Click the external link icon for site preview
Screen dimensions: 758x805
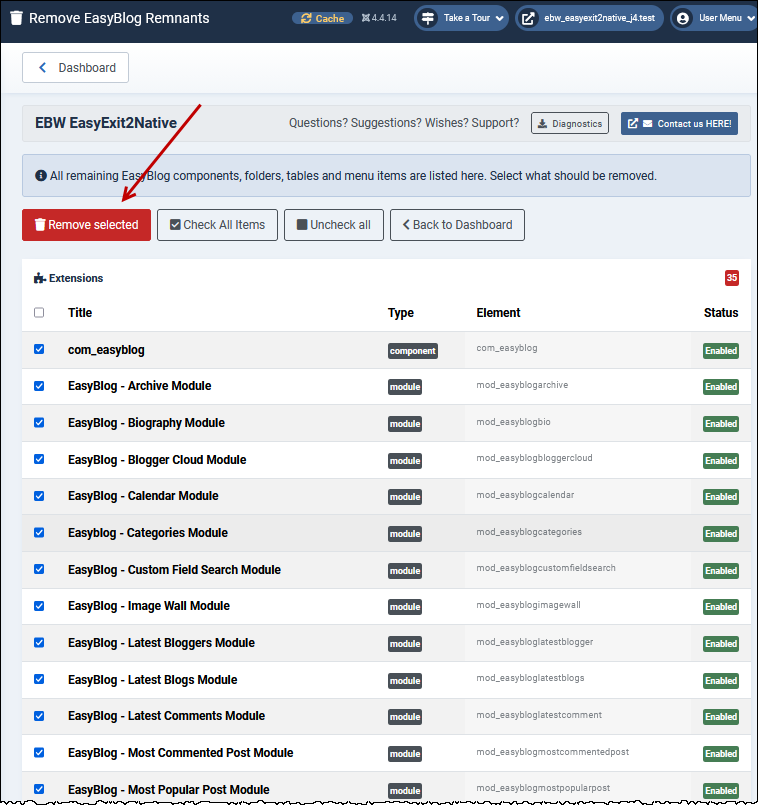pyautogui.click(x=528, y=18)
